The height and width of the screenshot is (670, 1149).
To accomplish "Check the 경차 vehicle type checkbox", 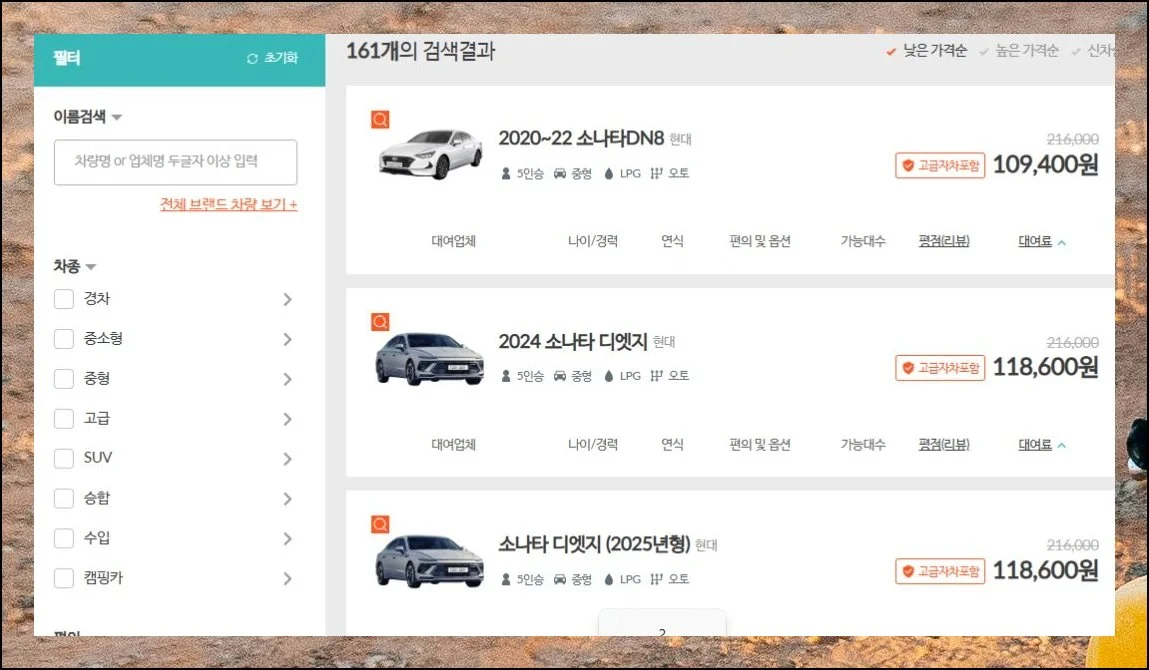I will 64,299.
